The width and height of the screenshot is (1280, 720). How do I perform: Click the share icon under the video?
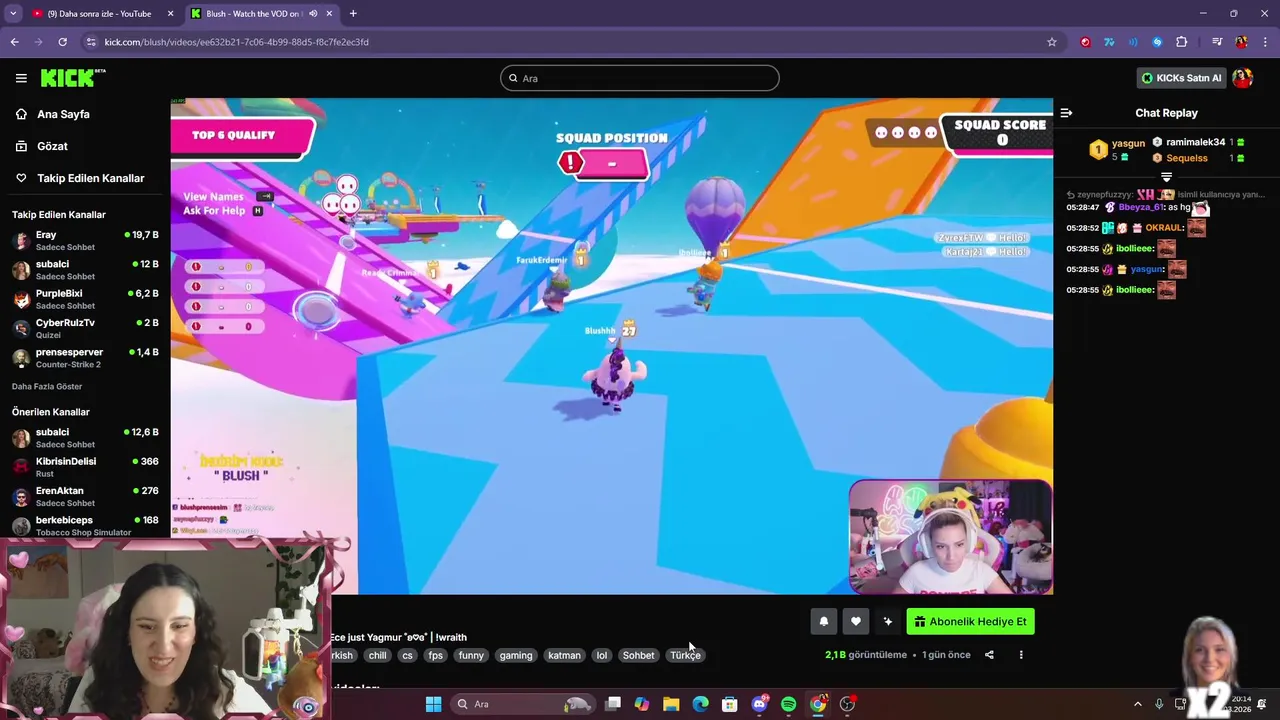pos(989,655)
